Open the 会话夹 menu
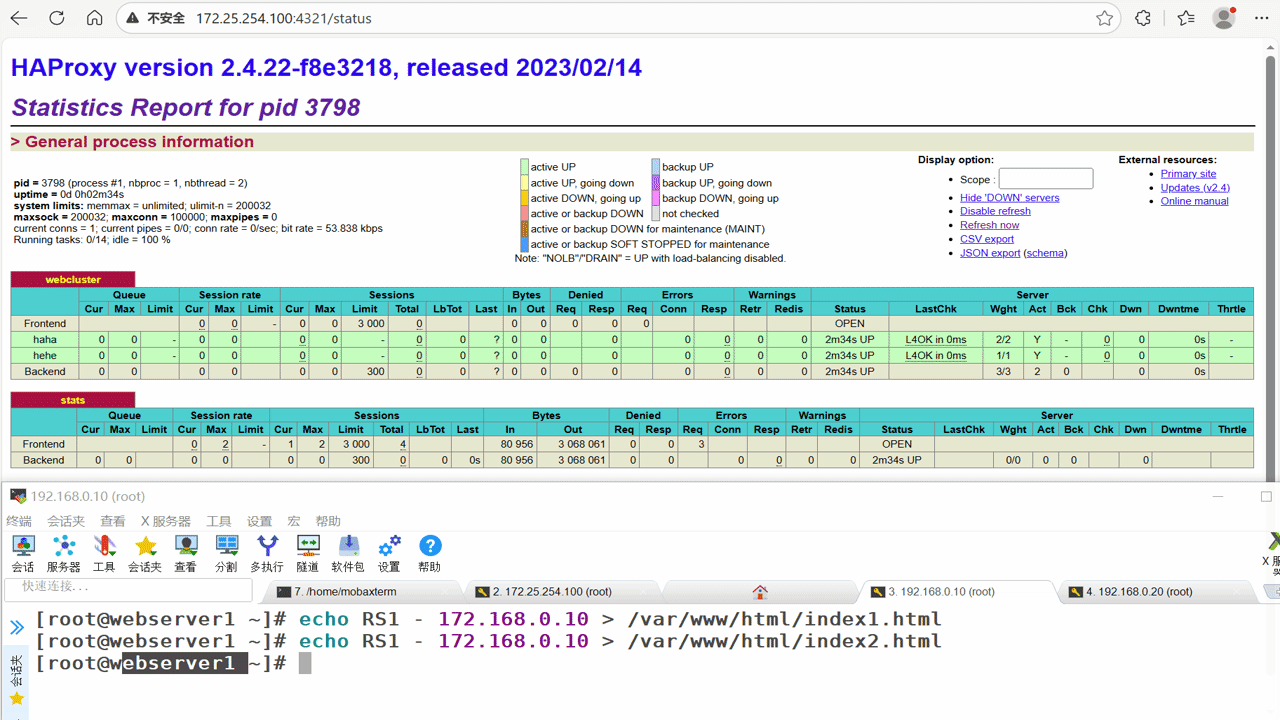 [66, 521]
